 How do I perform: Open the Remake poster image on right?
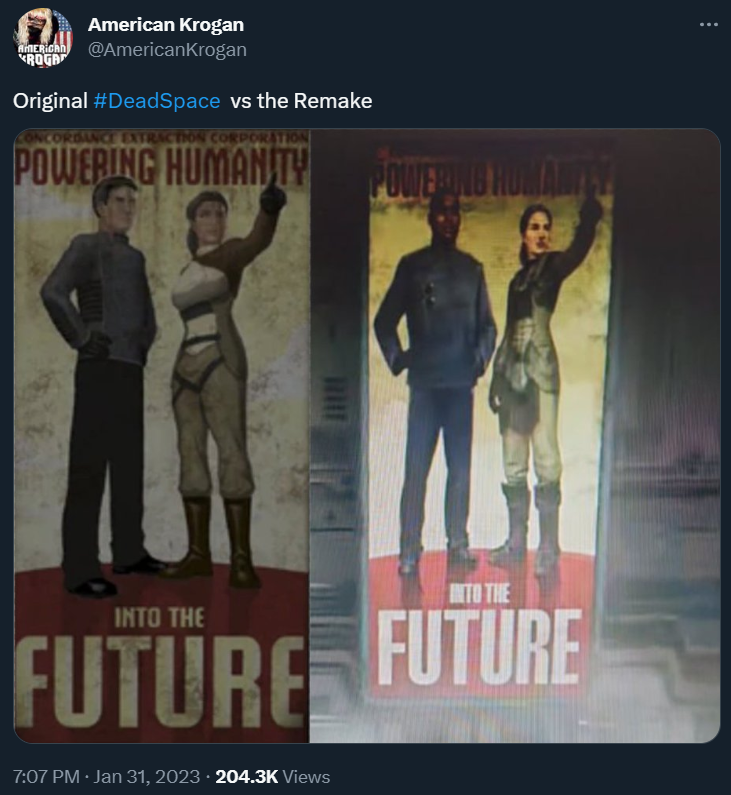(x=515, y=436)
